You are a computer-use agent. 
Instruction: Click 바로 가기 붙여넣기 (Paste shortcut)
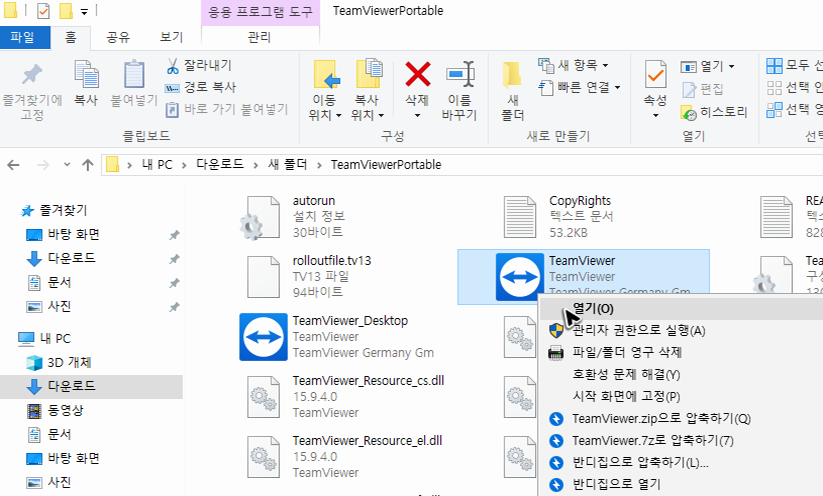click(227, 109)
